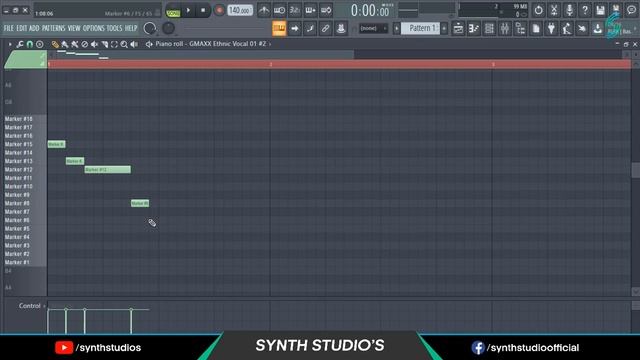640x360 pixels.
Task: Open the OPTIONS menu
Action: (93, 28)
